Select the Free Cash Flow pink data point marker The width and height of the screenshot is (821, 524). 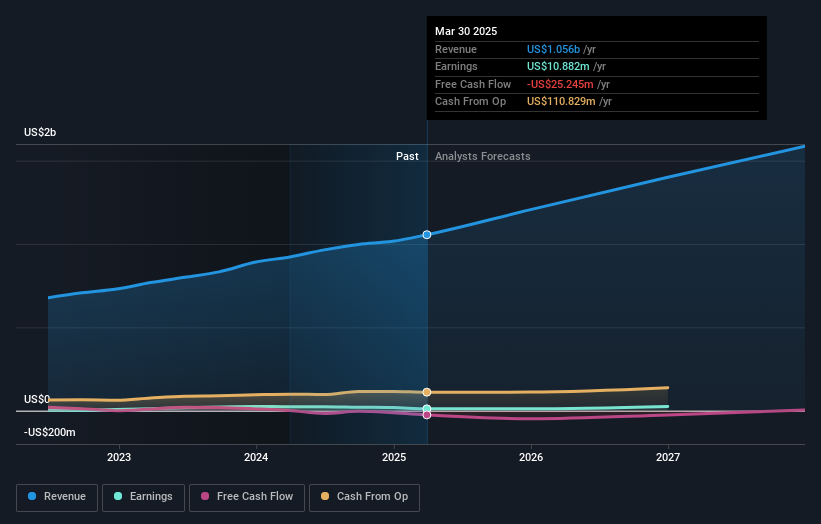point(427,415)
